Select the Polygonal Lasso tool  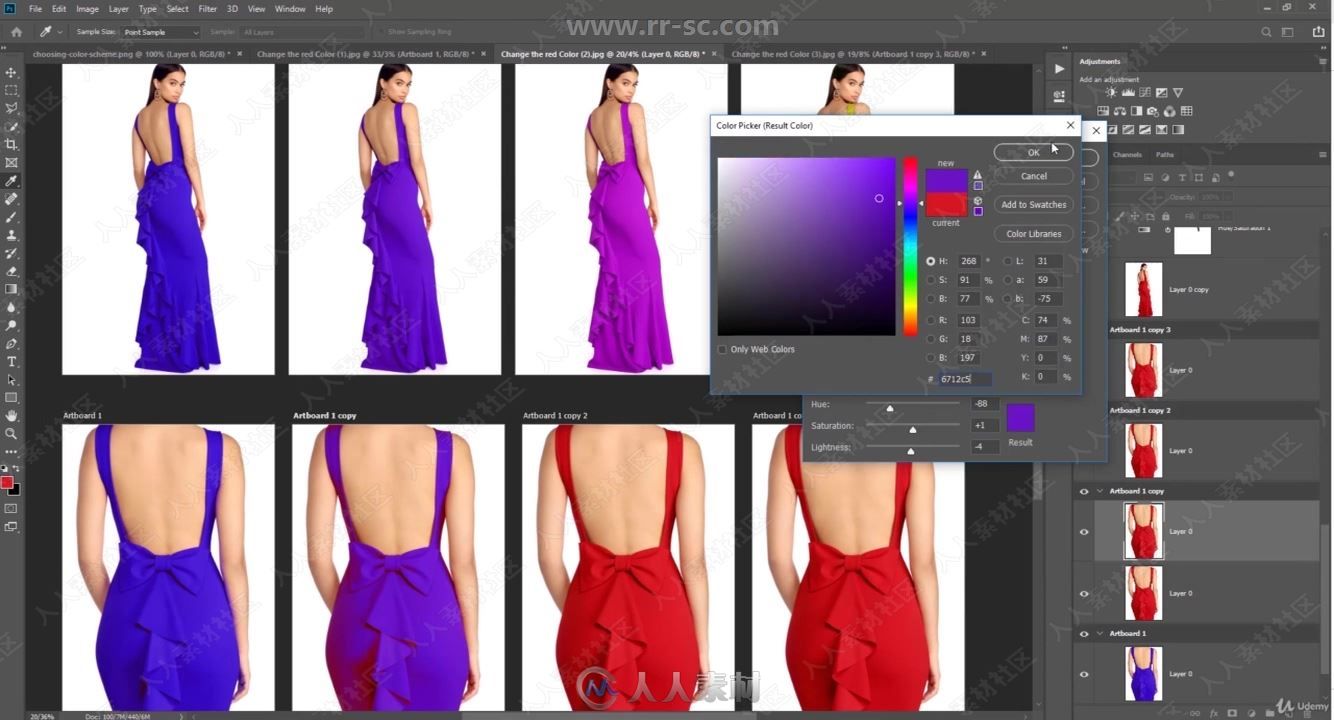click(x=11, y=109)
